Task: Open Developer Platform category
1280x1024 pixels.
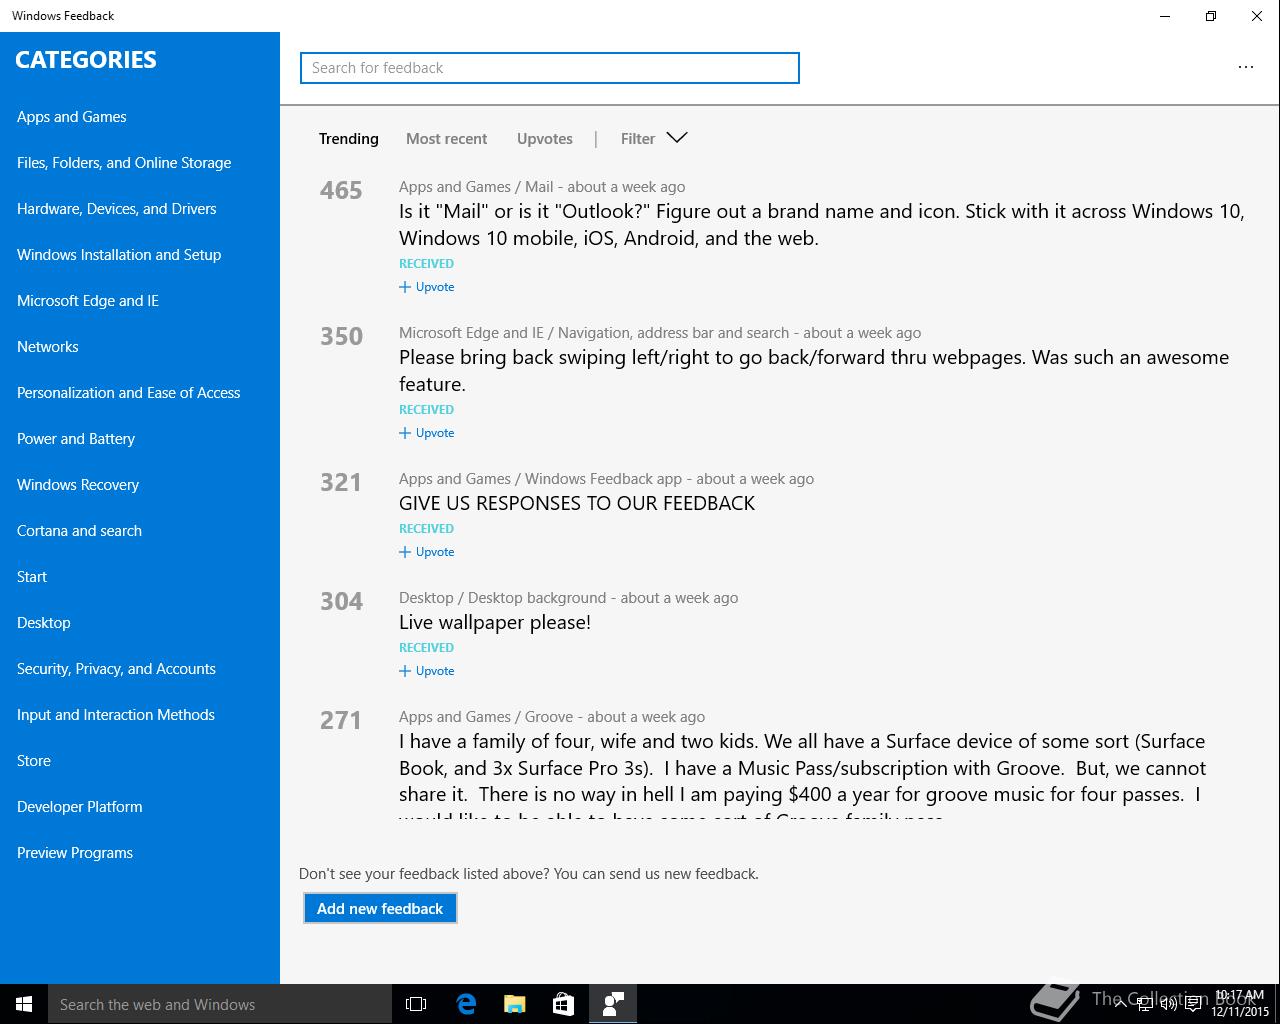Action: [80, 807]
